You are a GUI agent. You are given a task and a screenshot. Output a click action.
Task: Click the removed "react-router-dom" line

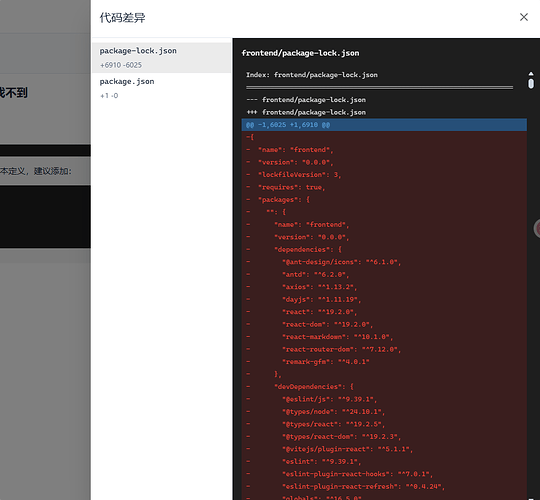click(x=384, y=349)
